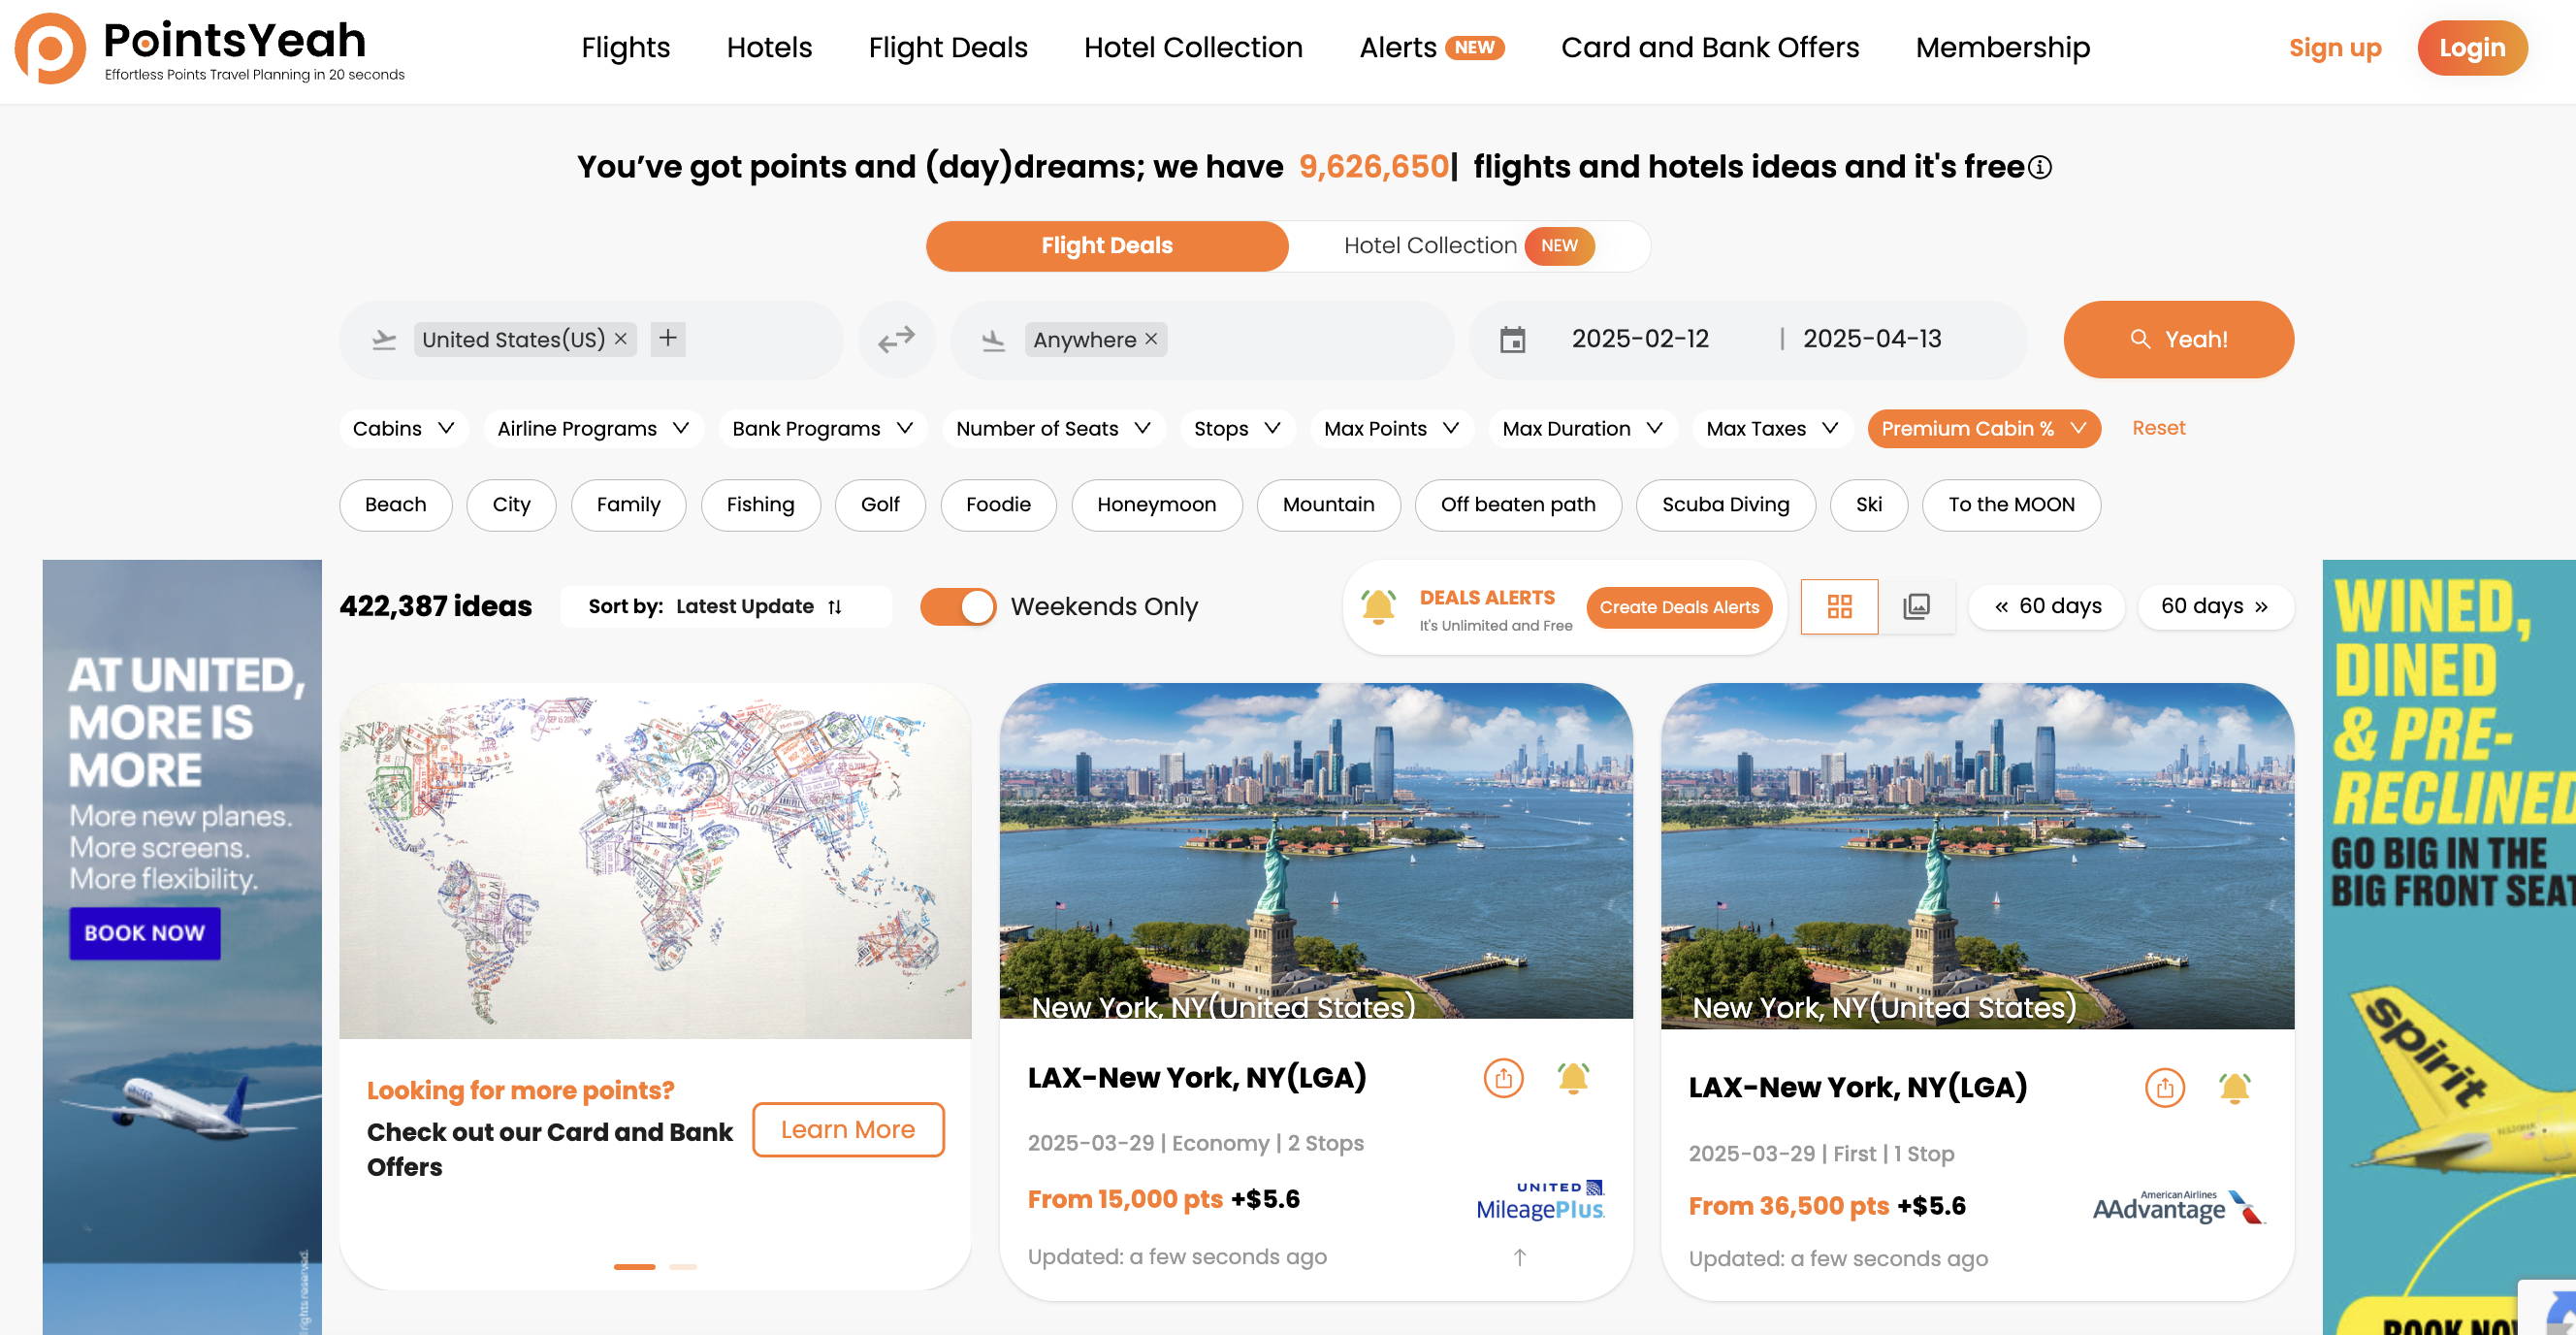Share the 36,500 pts First class deal
Viewport: 2576px width, 1335px height.
tap(2165, 1088)
